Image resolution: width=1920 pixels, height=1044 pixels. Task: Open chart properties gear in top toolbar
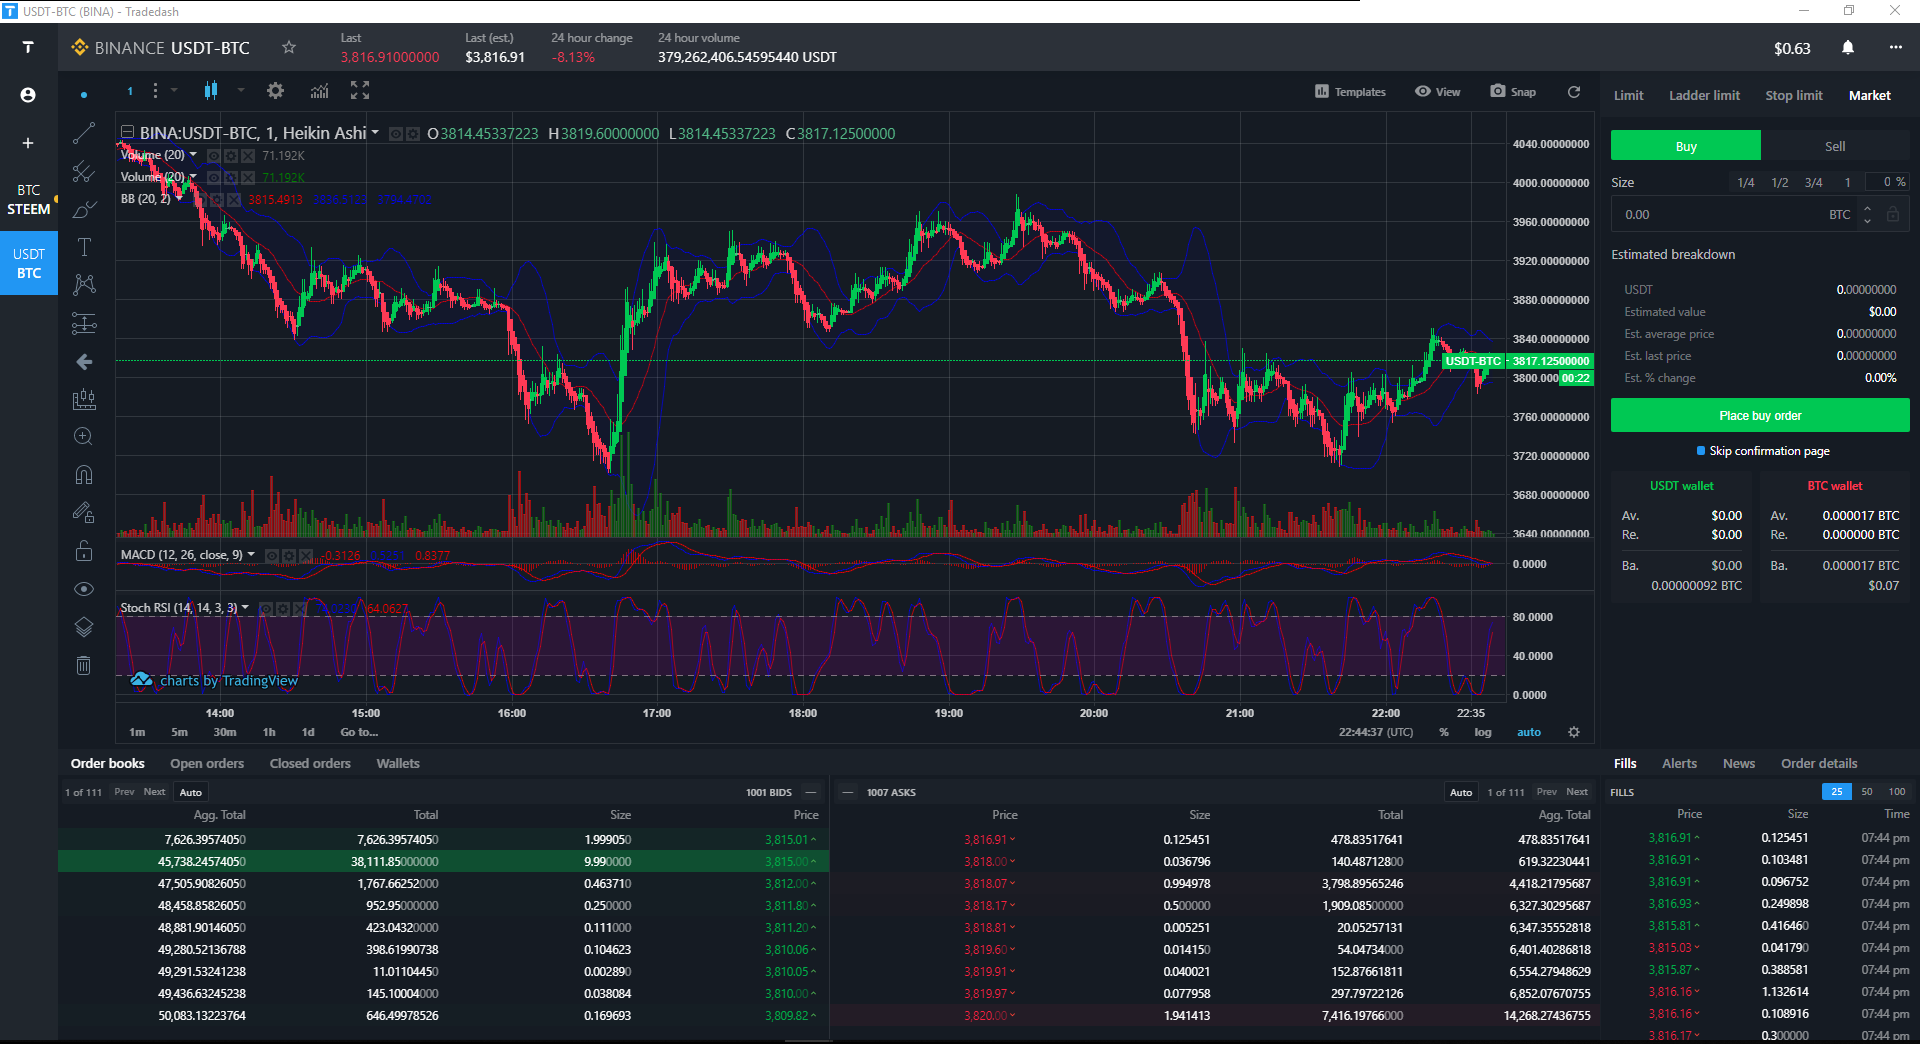[x=275, y=91]
